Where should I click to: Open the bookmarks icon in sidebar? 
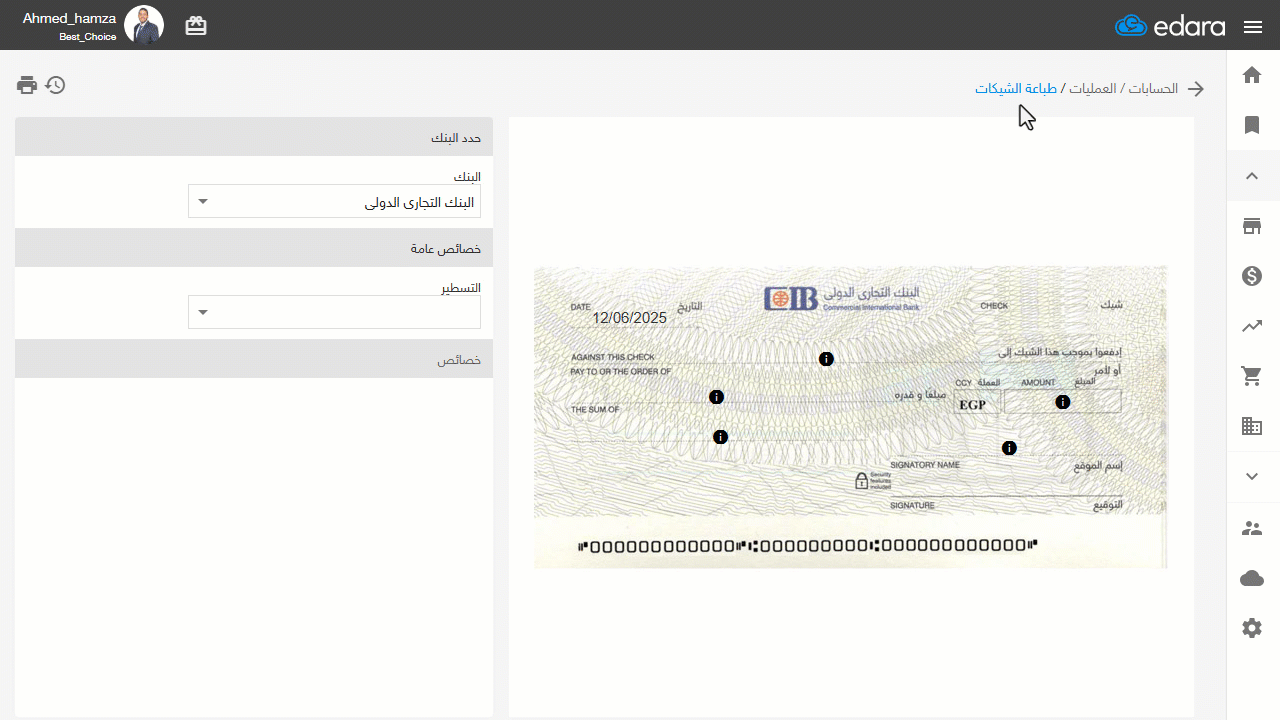1252,125
